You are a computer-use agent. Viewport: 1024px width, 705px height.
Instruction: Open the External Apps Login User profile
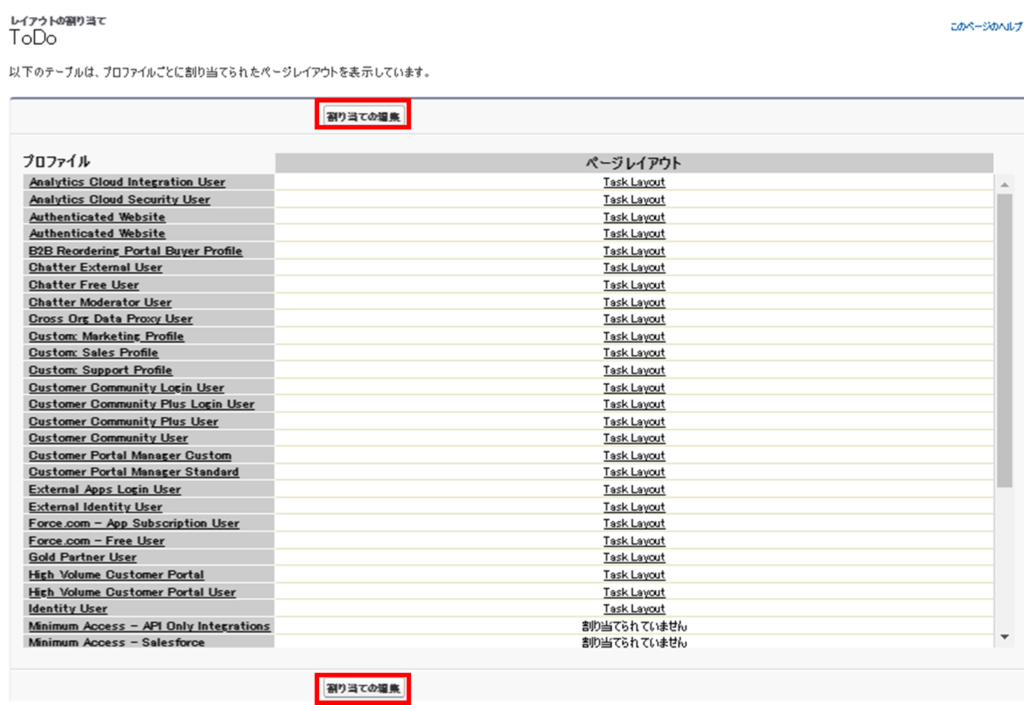104,490
